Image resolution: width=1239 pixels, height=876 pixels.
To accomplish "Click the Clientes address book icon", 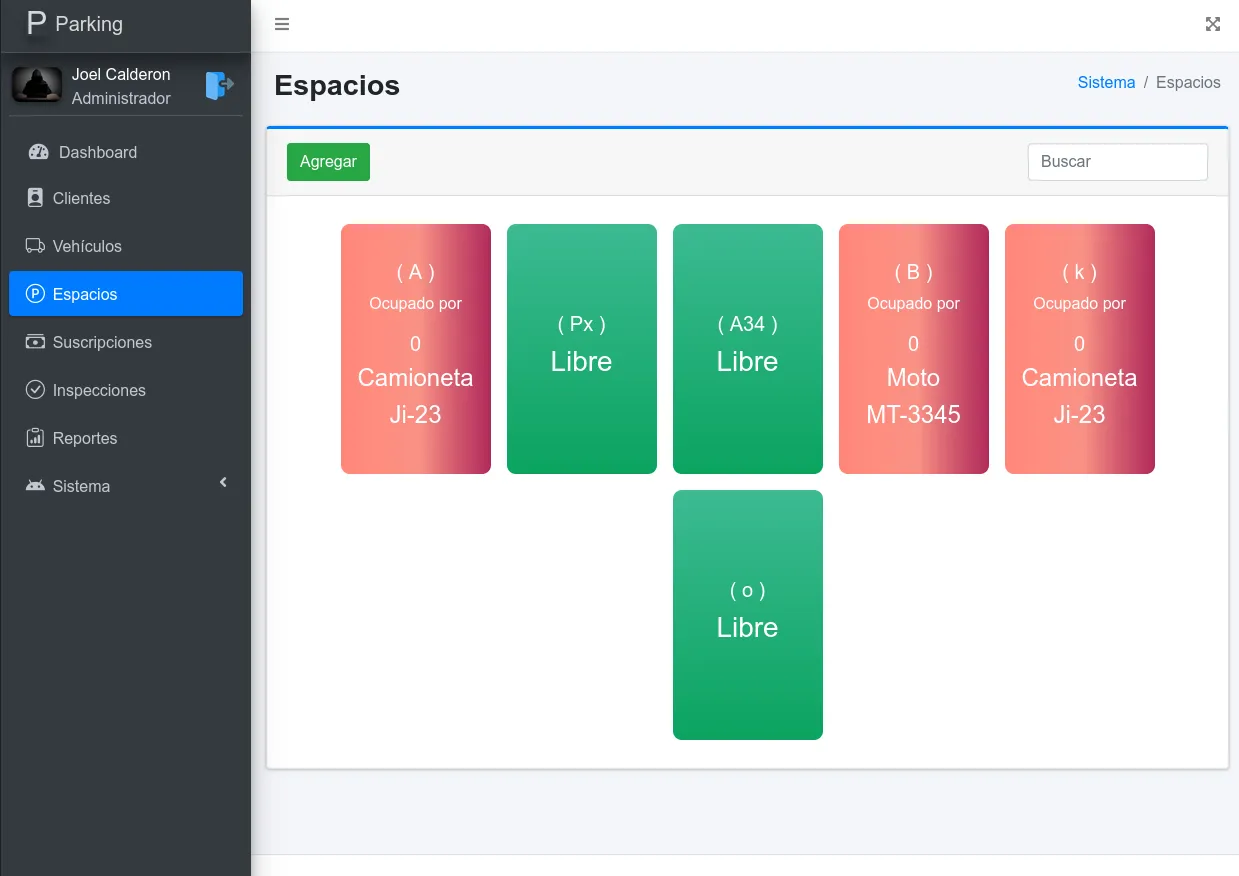I will (36, 198).
